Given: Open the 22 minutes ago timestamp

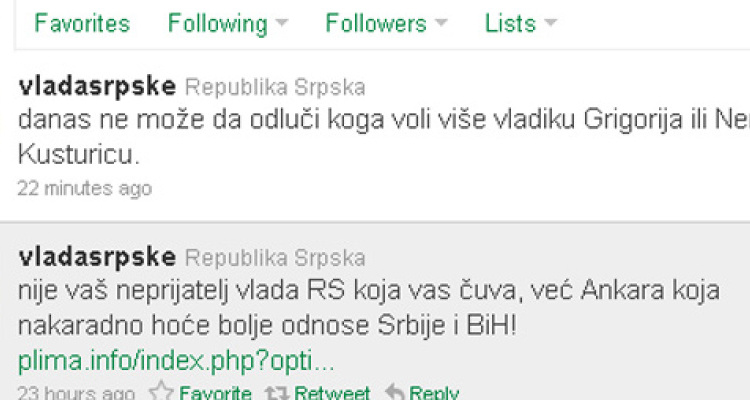Looking at the screenshot, I should click(85, 188).
